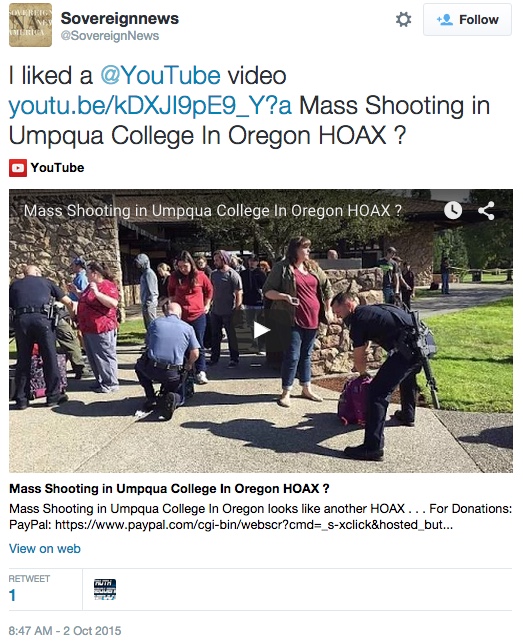The image size is (523, 643).
Task: Click the video share icon
Action: pos(486,211)
